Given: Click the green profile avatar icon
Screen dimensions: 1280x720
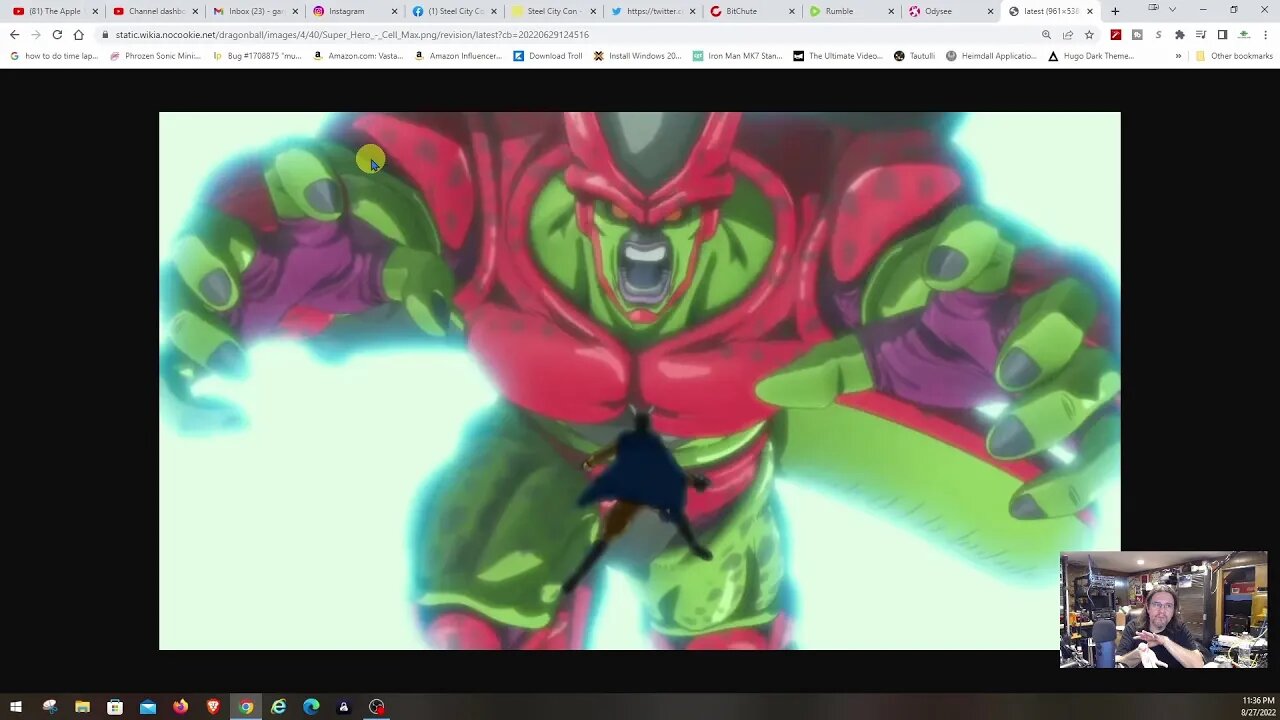Looking at the screenshot, I should (1244, 34).
